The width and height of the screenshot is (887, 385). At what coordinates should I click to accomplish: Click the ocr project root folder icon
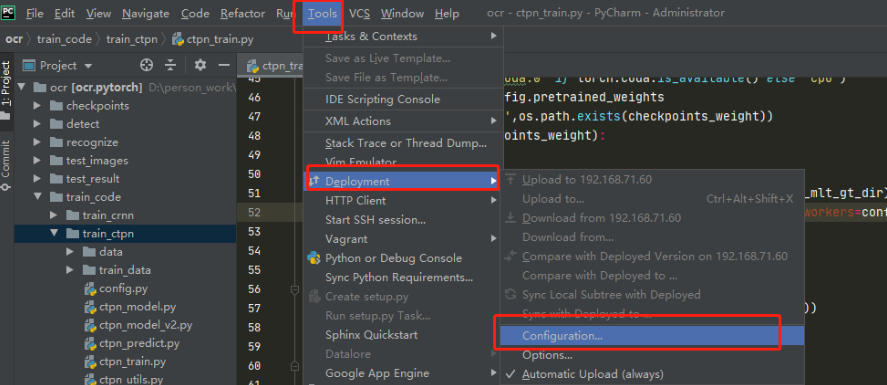point(40,87)
